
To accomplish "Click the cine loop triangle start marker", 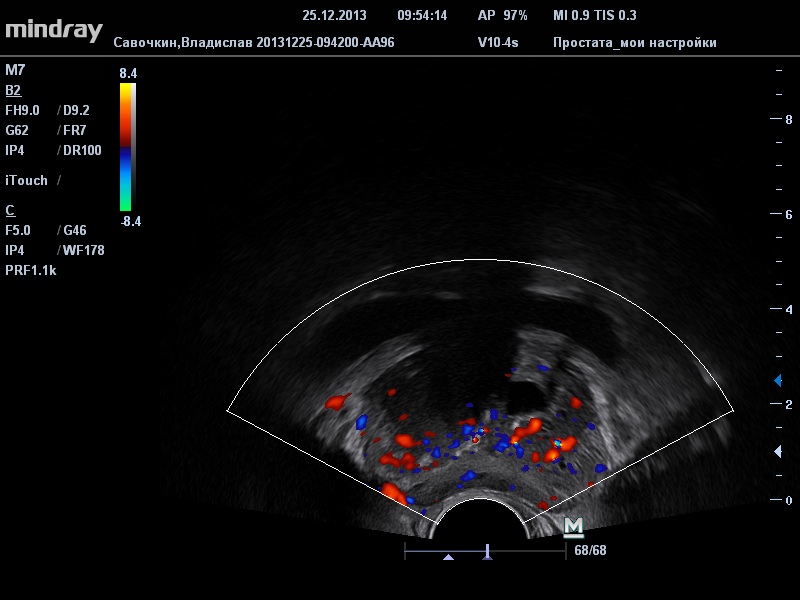I will pyautogui.click(x=448, y=557).
